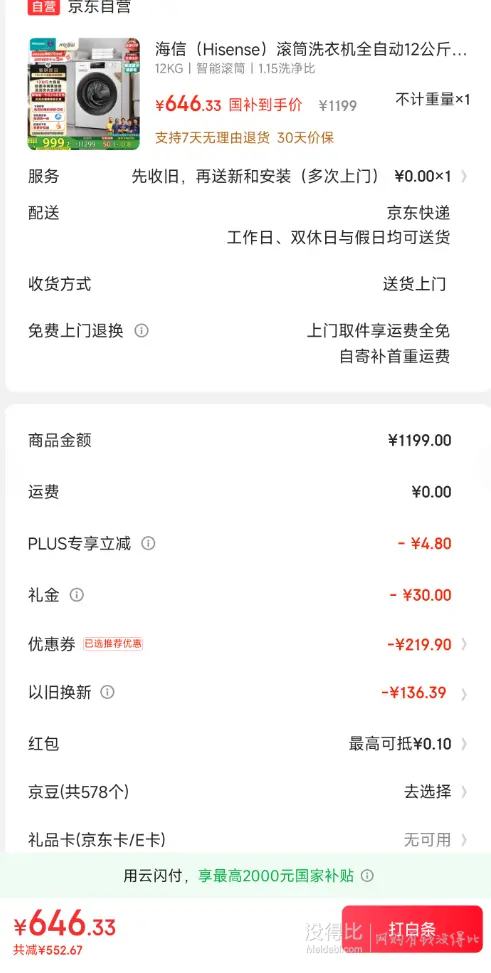Tap info icon beside 礼金

click(76, 595)
